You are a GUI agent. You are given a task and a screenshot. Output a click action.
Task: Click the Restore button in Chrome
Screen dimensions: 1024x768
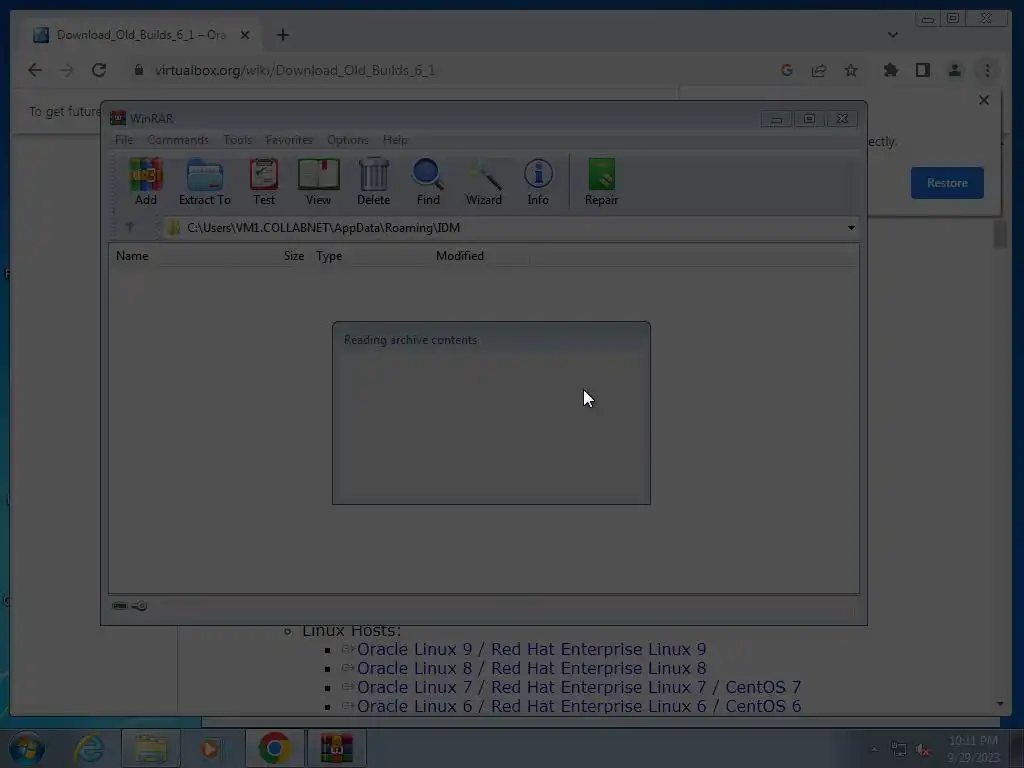pyautogui.click(x=947, y=183)
